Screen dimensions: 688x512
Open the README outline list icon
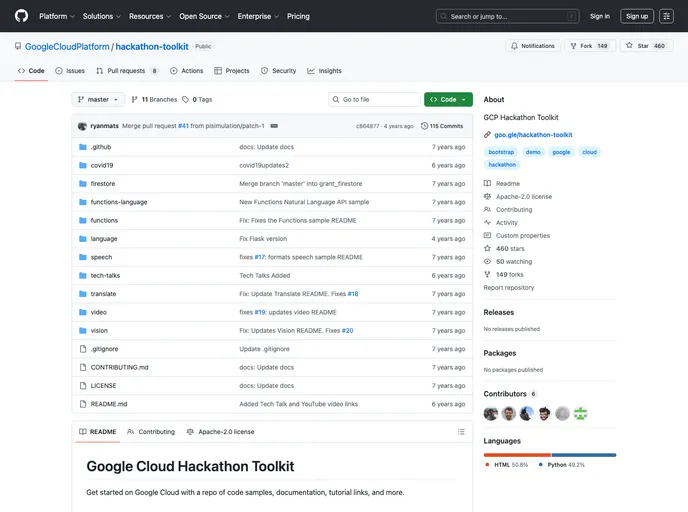pyautogui.click(x=461, y=432)
